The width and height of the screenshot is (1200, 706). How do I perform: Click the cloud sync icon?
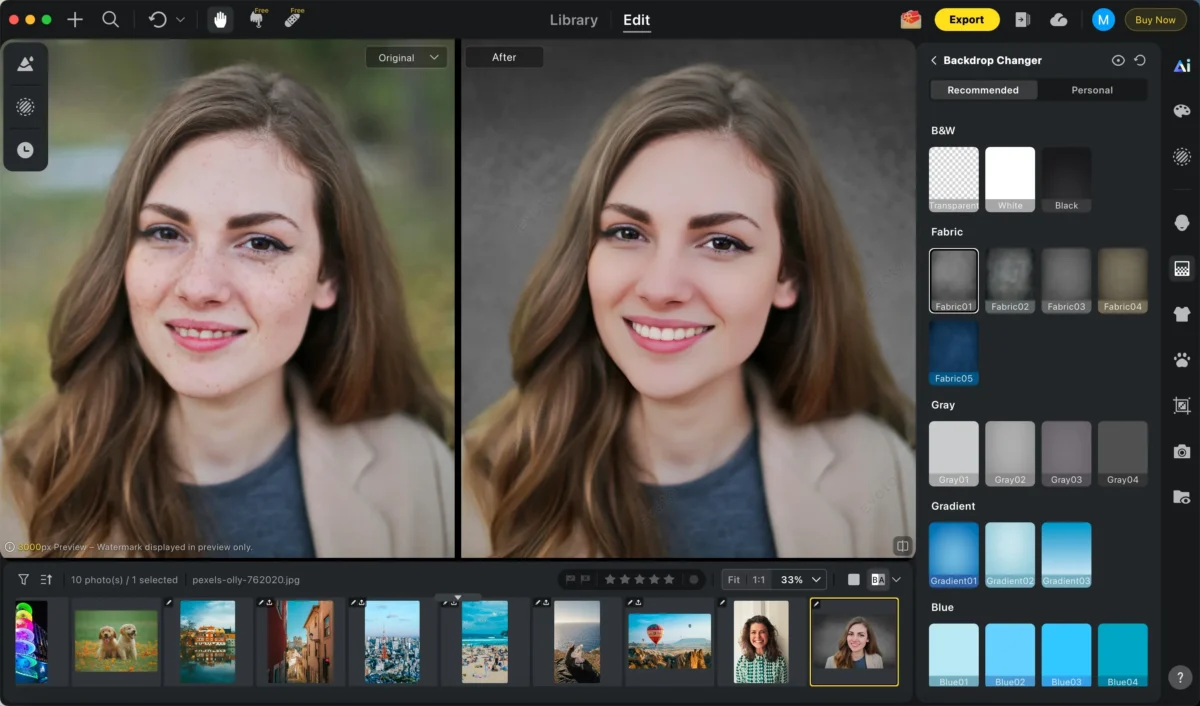1058,20
